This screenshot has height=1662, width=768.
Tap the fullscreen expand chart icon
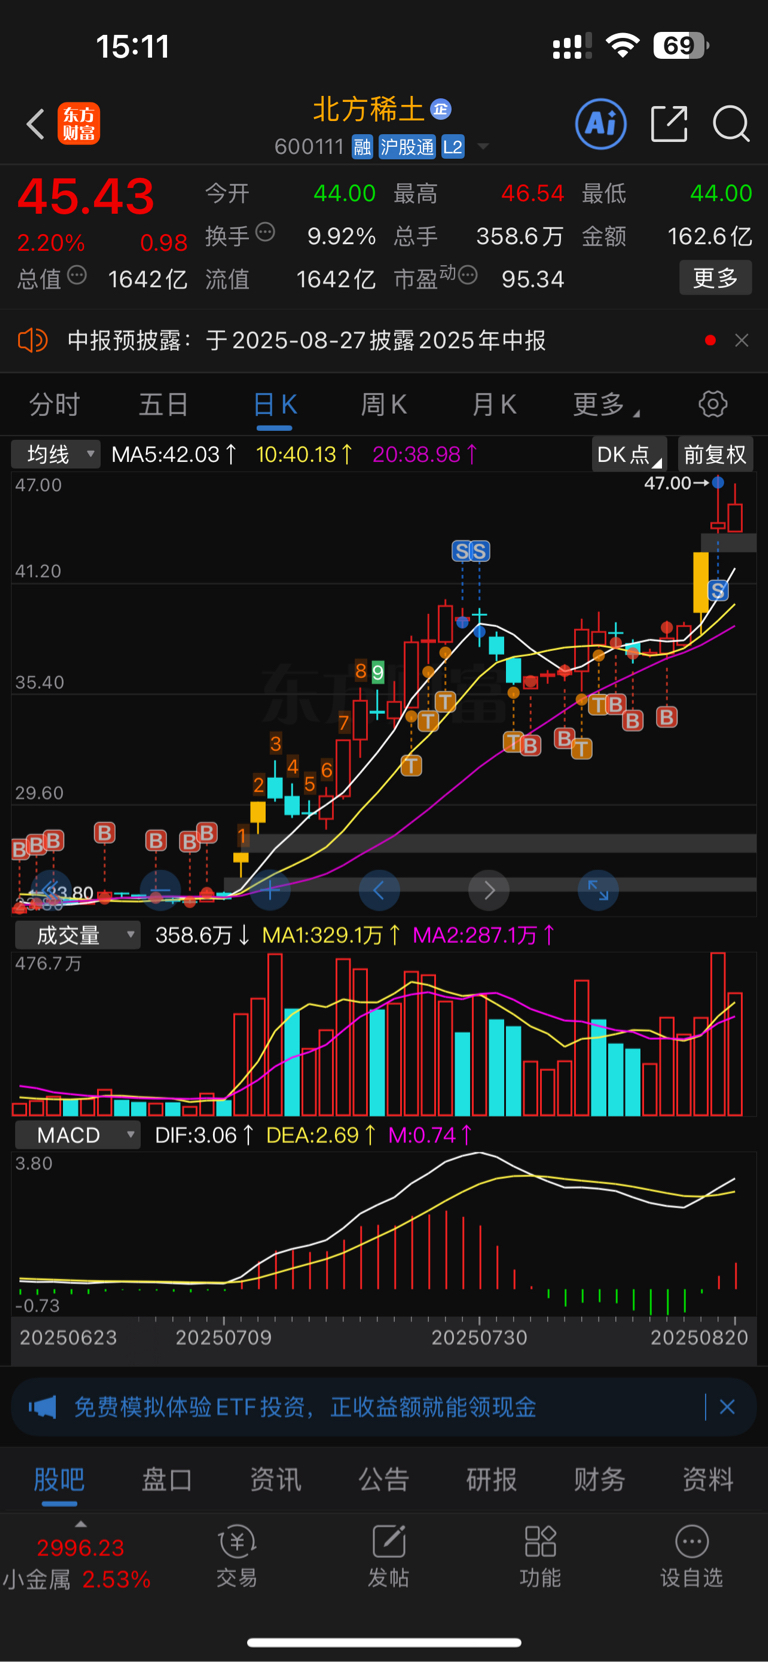pyautogui.click(x=598, y=890)
